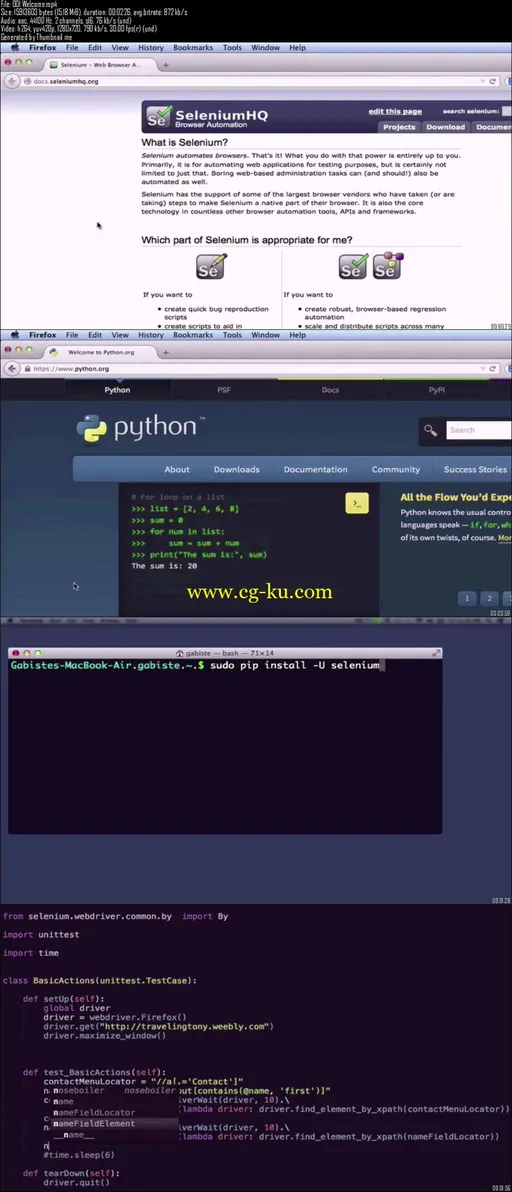
Task: Focus the docs.seleniumhq.org address bar
Action: click(x=258, y=81)
